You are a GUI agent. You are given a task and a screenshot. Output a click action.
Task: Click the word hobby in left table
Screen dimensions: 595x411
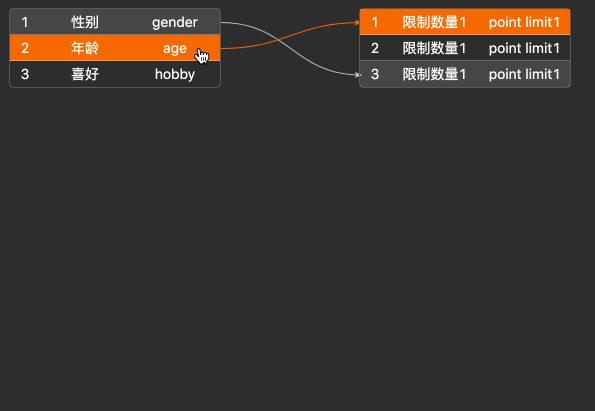(x=175, y=74)
